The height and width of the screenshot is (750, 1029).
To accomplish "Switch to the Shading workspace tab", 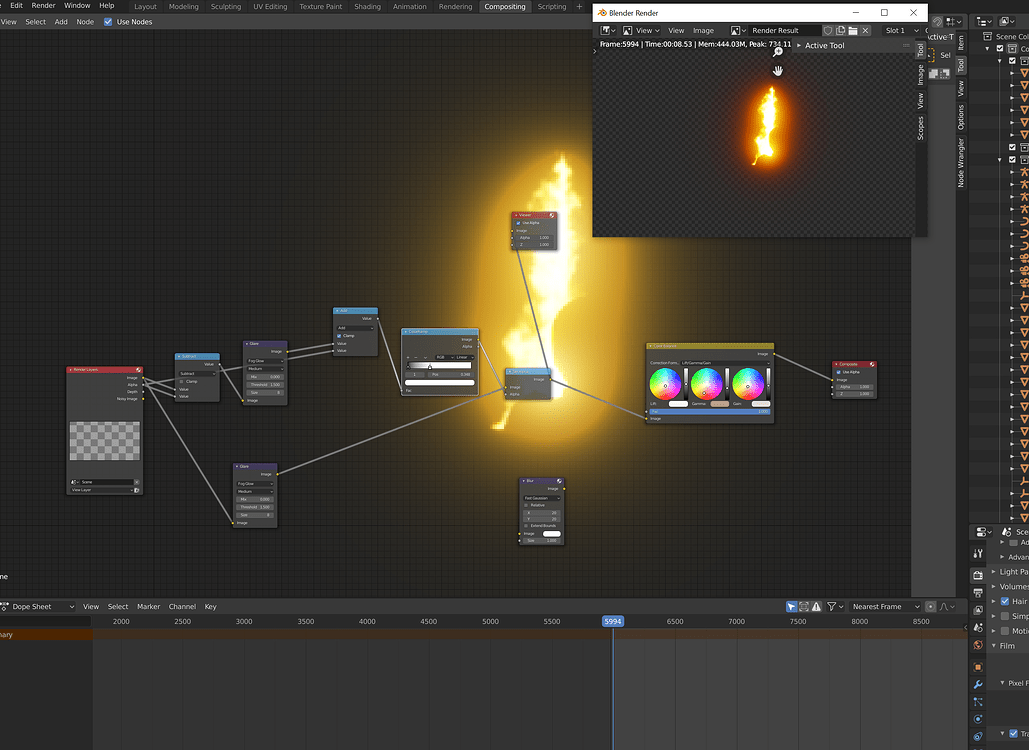I will (x=368, y=7).
